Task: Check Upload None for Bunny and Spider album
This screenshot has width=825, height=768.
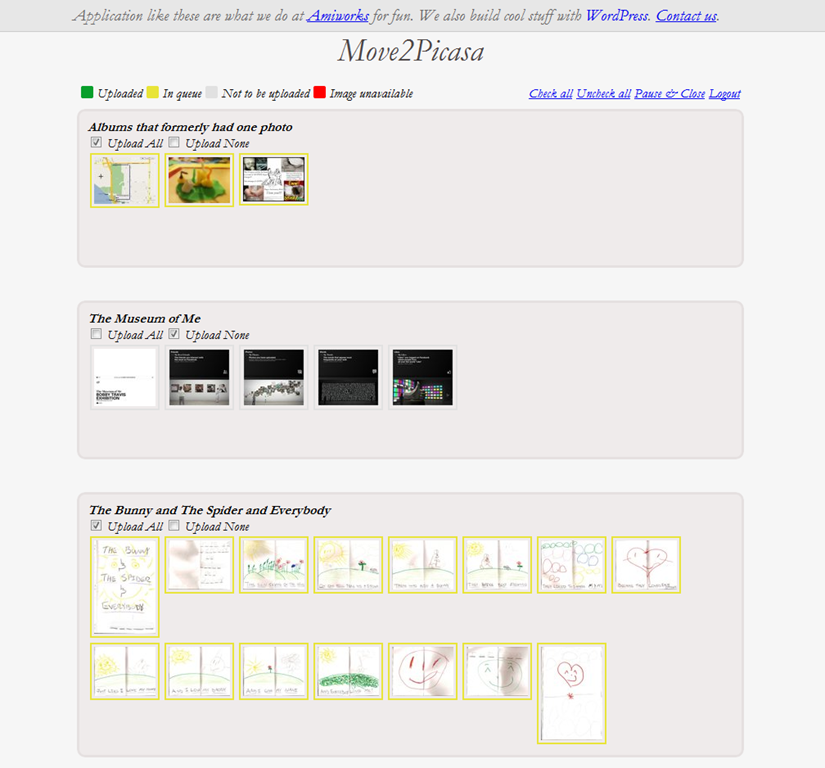Action: point(174,526)
